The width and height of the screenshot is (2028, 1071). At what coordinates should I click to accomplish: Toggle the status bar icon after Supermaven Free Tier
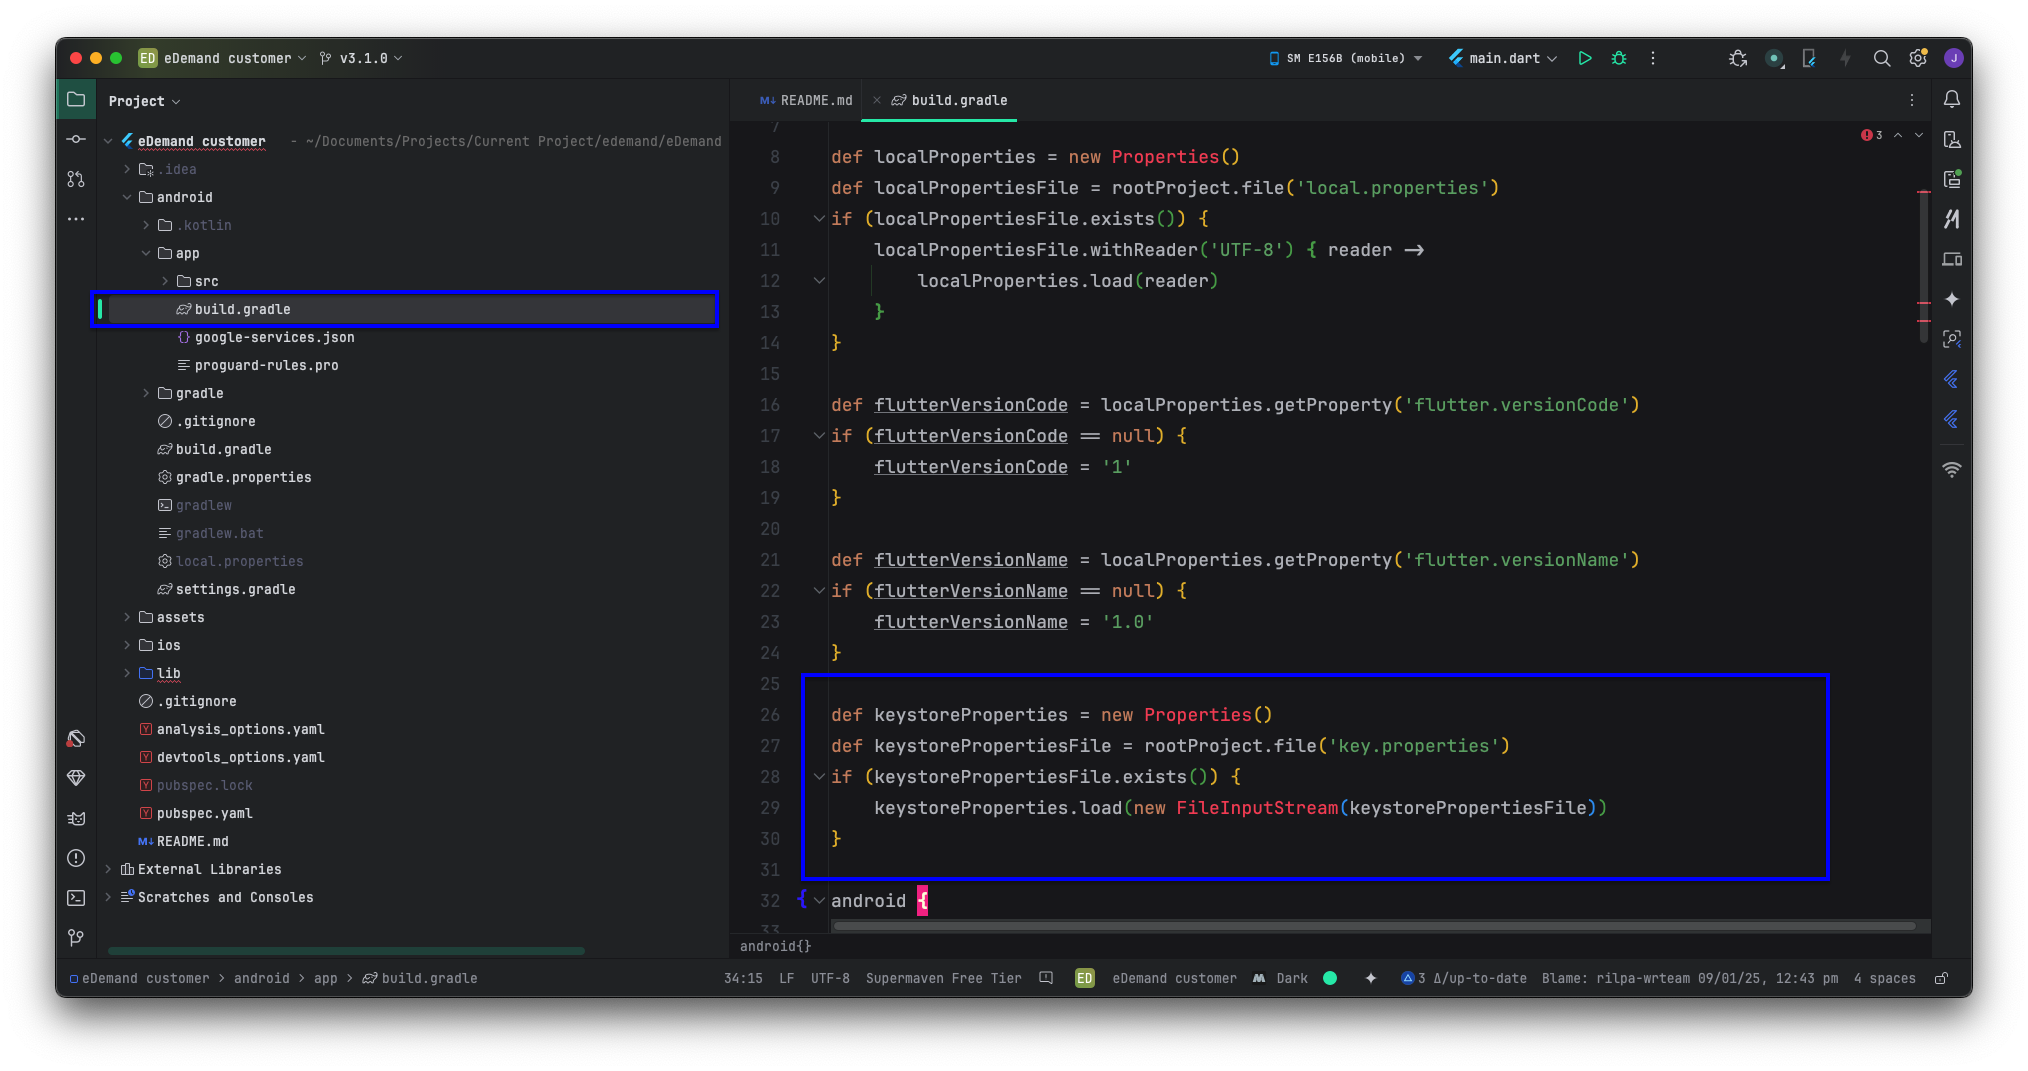(1046, 978)
